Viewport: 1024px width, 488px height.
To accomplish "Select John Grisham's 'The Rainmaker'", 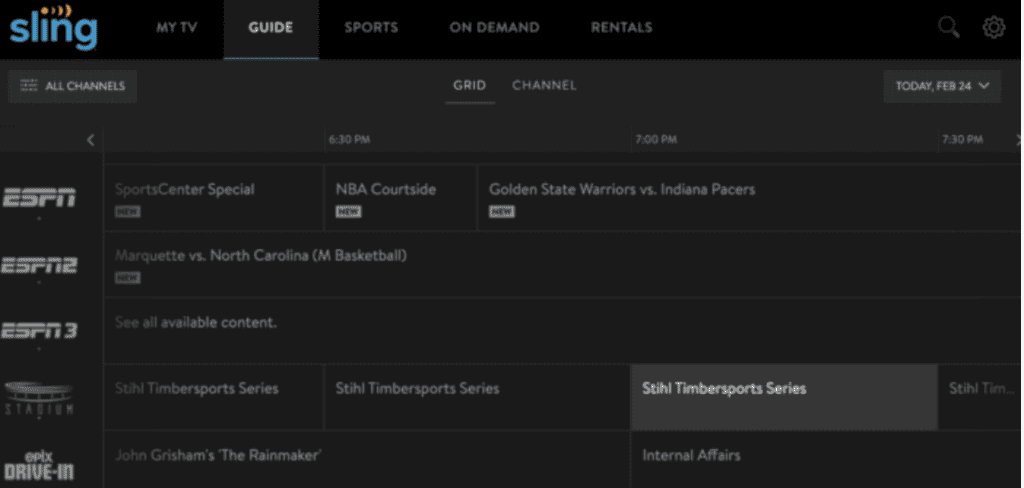I will tap(367, 459).
